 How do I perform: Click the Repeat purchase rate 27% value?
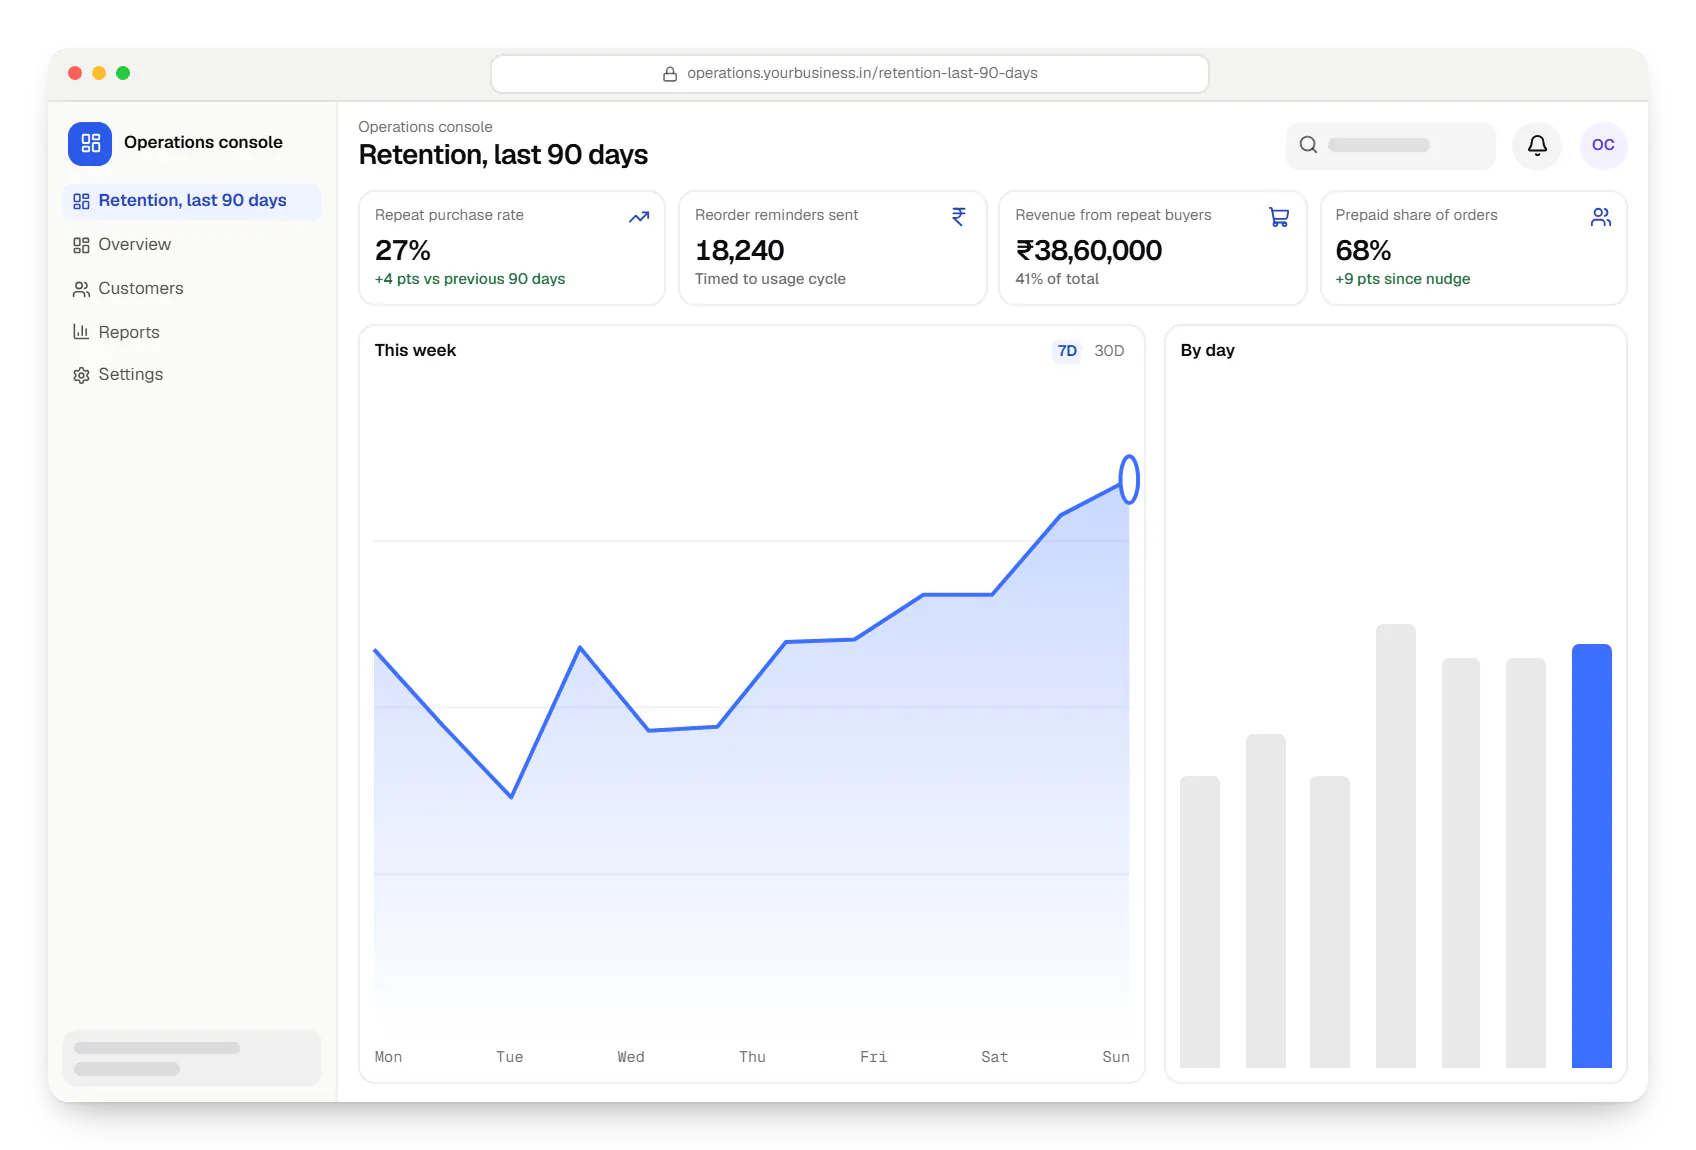point(402,250)
